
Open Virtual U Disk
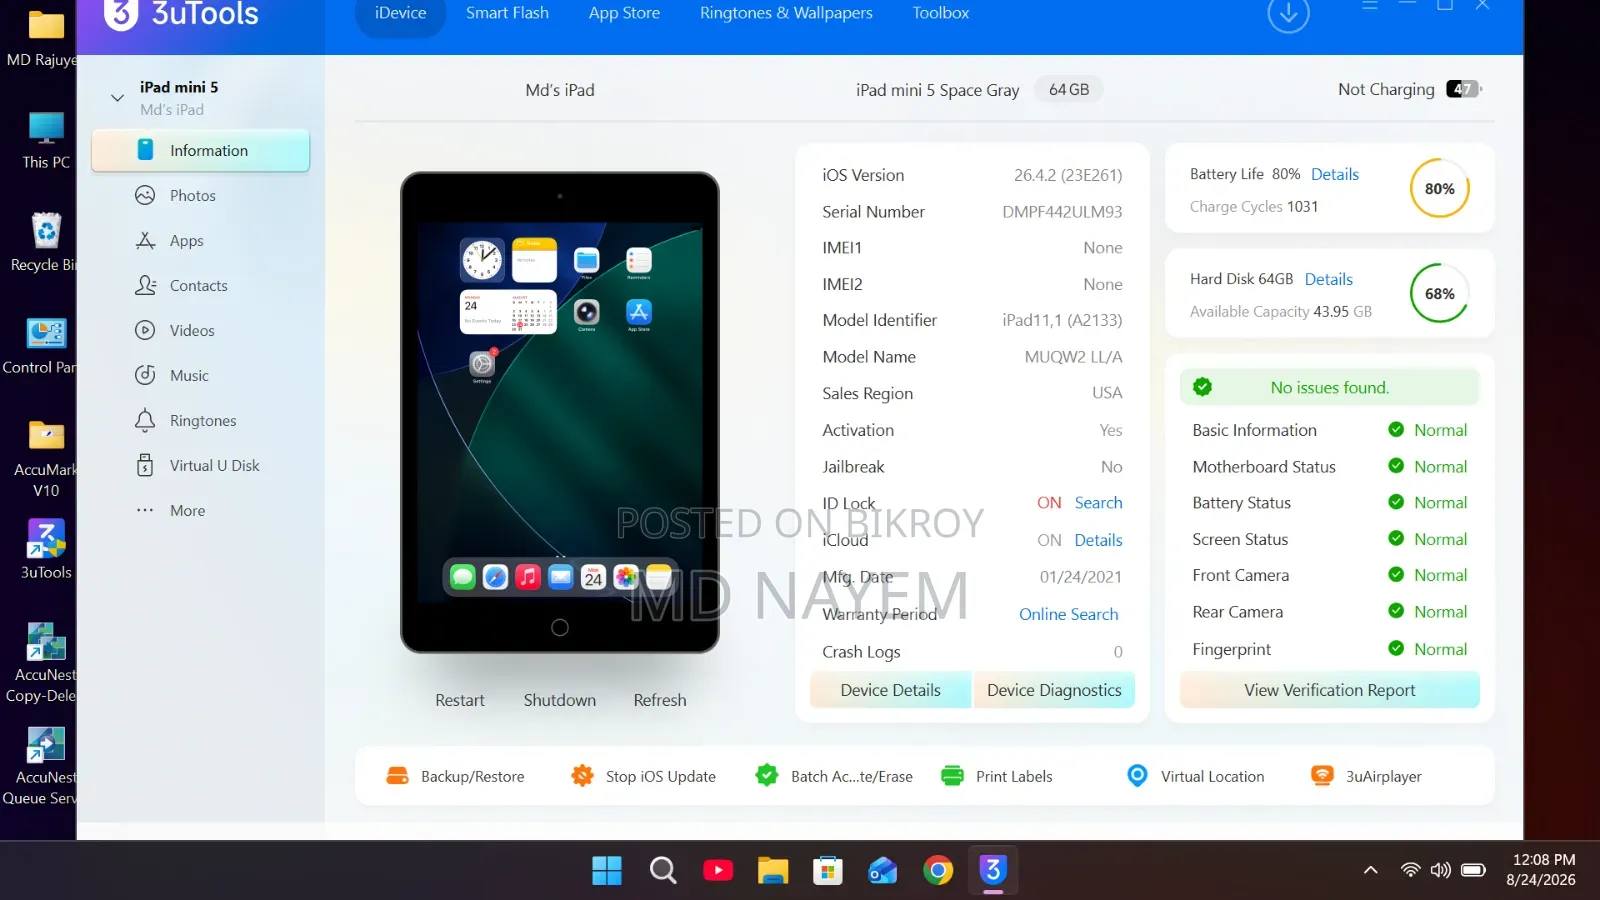coord(214,466)
